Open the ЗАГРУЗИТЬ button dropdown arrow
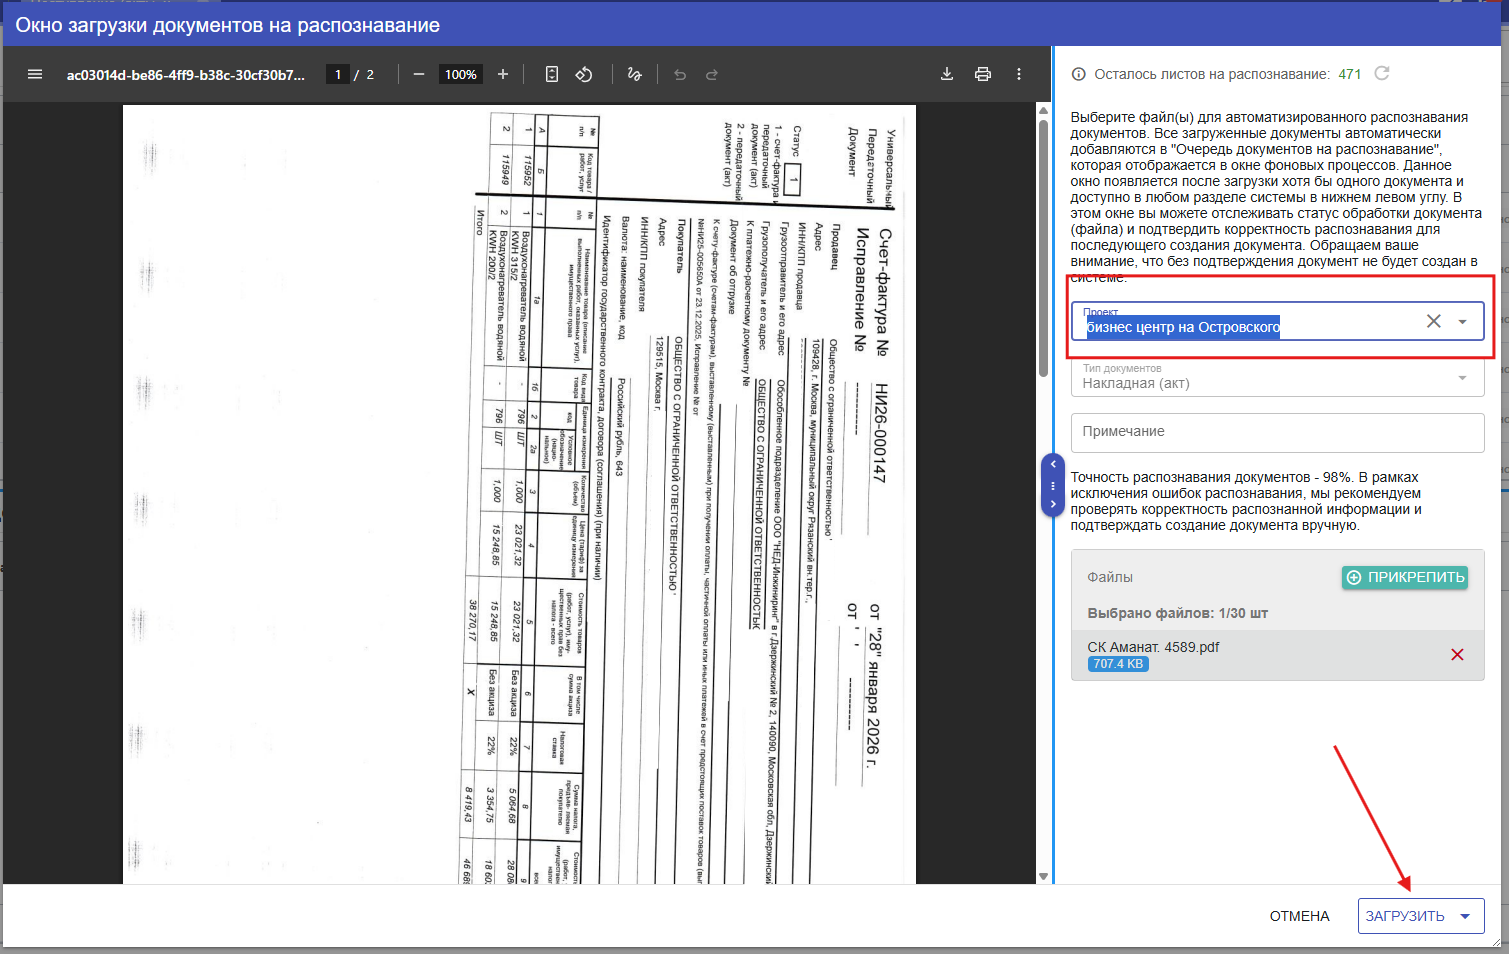Image resolution: width=1509 pixels, height=954 pixels. click(x=1466, y=916)
